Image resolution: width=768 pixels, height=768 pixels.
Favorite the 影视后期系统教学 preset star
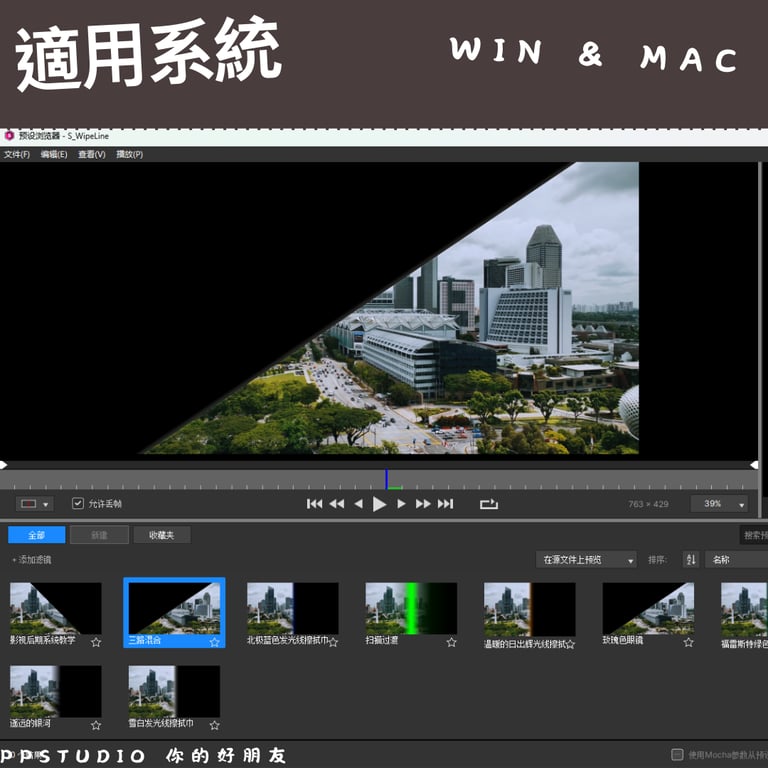click(x=96, y=642)
